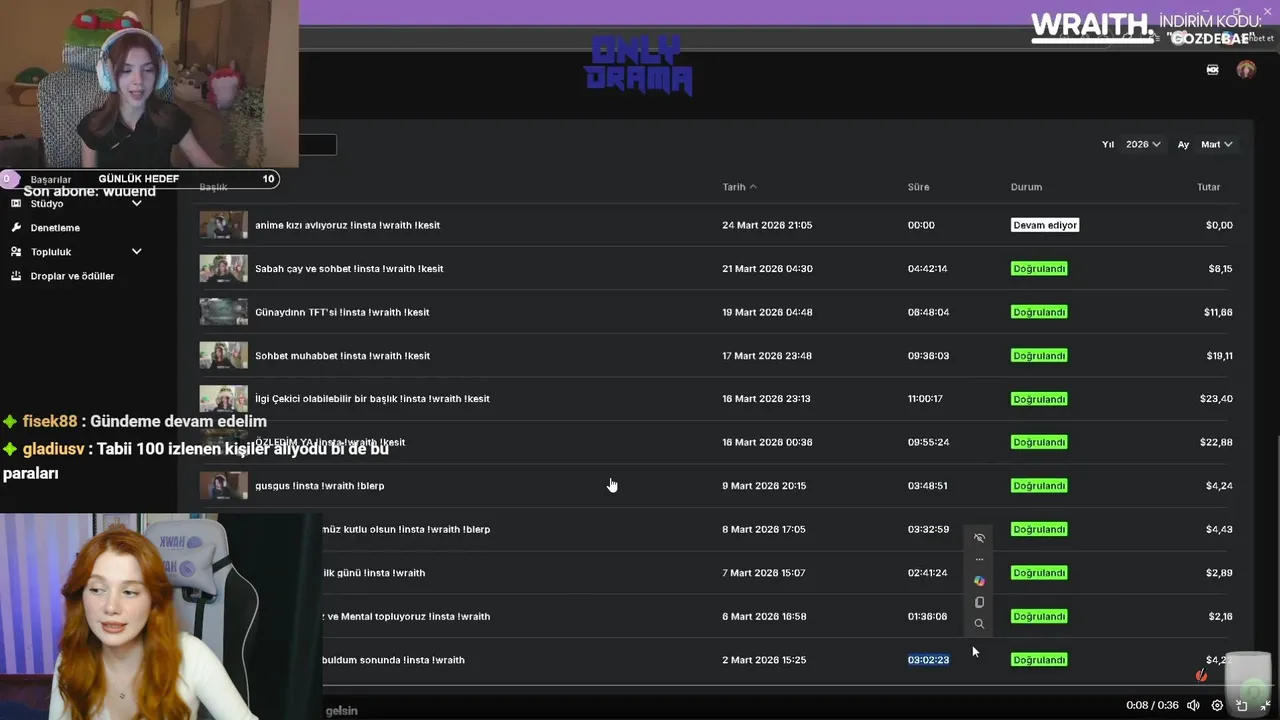Open Droplar ve ödüller sidebar label

72,275
